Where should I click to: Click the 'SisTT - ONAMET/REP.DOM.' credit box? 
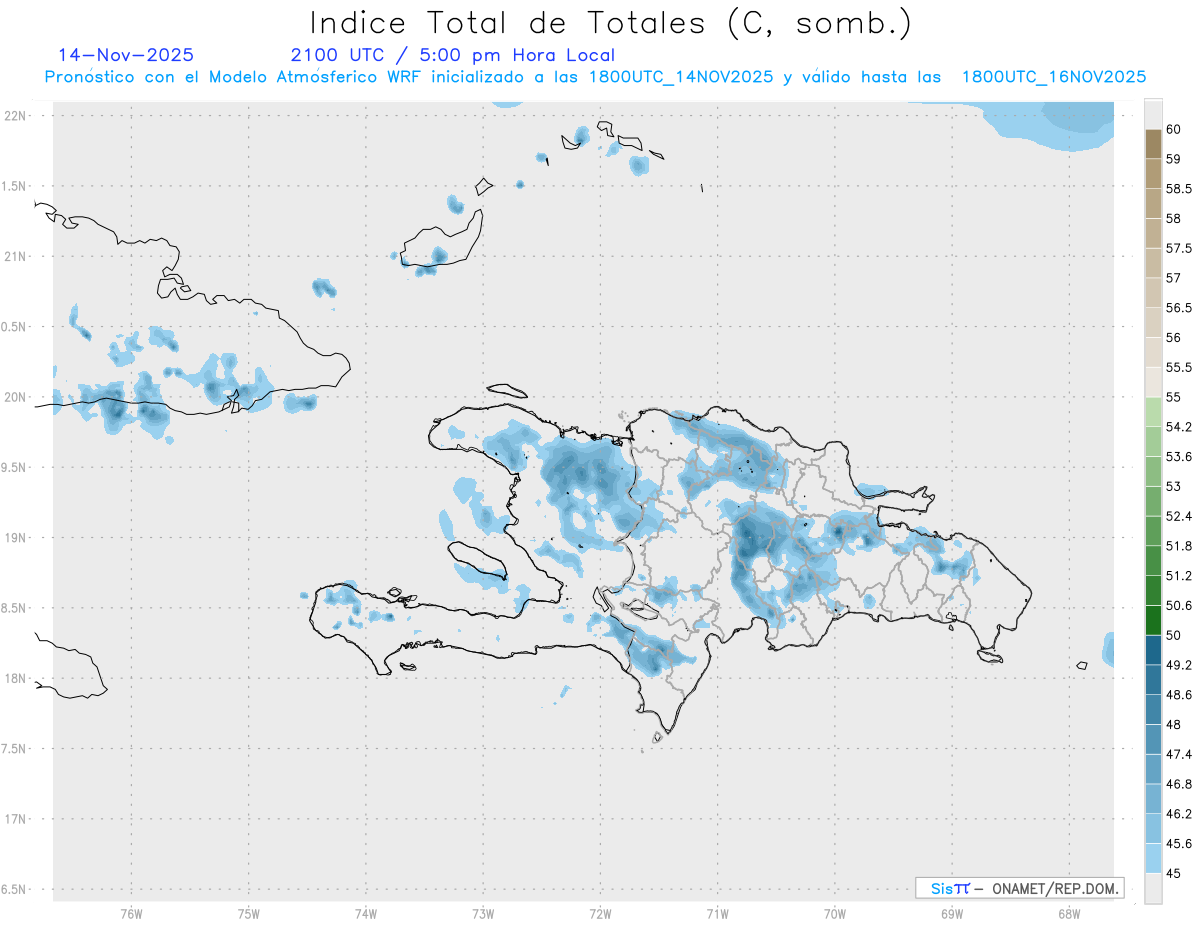(x=1019, y=888)
